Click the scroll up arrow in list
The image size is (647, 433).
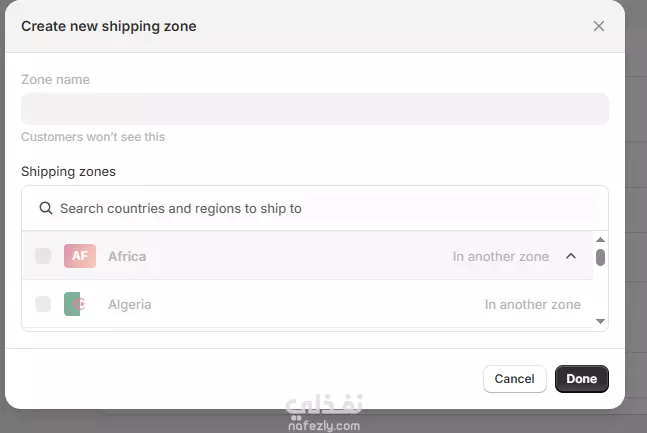coord(600,240)
